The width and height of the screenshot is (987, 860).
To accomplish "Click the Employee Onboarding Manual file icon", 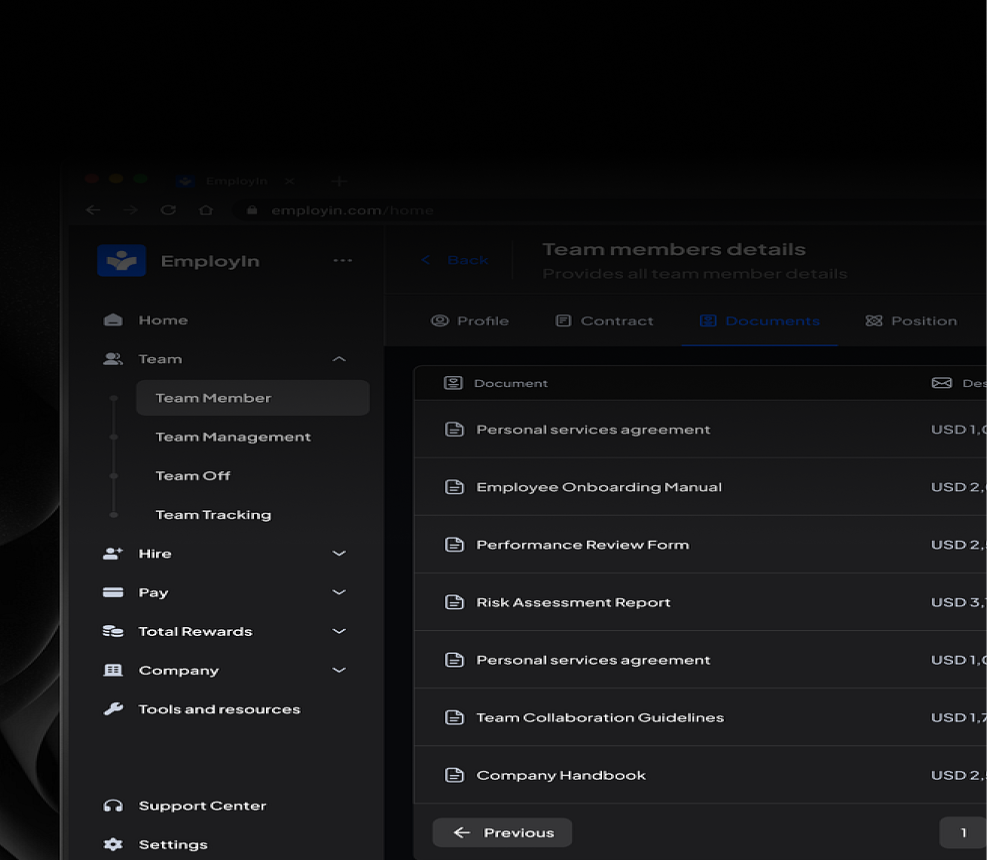I will (454, 487).
